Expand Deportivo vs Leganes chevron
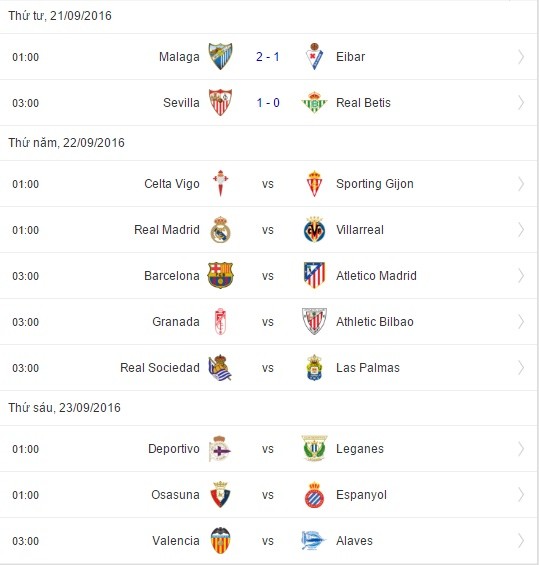 (x=521, y=449)
